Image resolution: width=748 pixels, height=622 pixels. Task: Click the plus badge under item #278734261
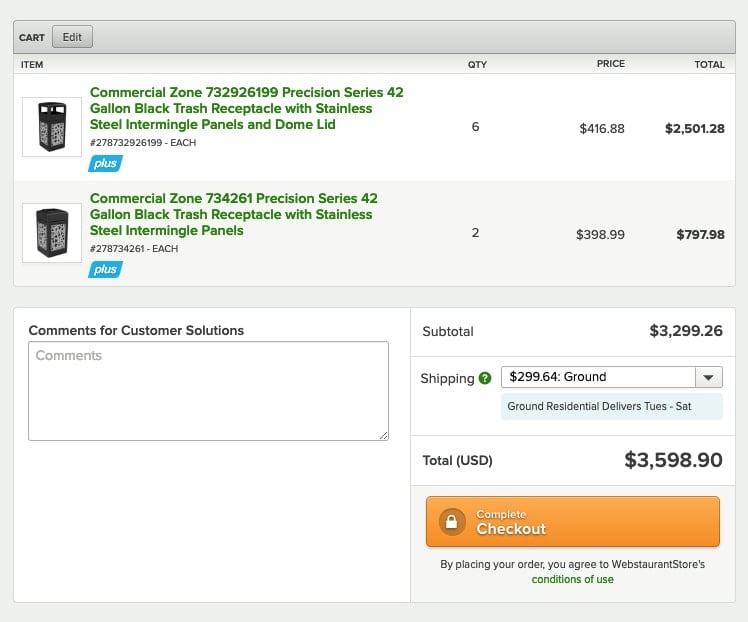(105, 270)
